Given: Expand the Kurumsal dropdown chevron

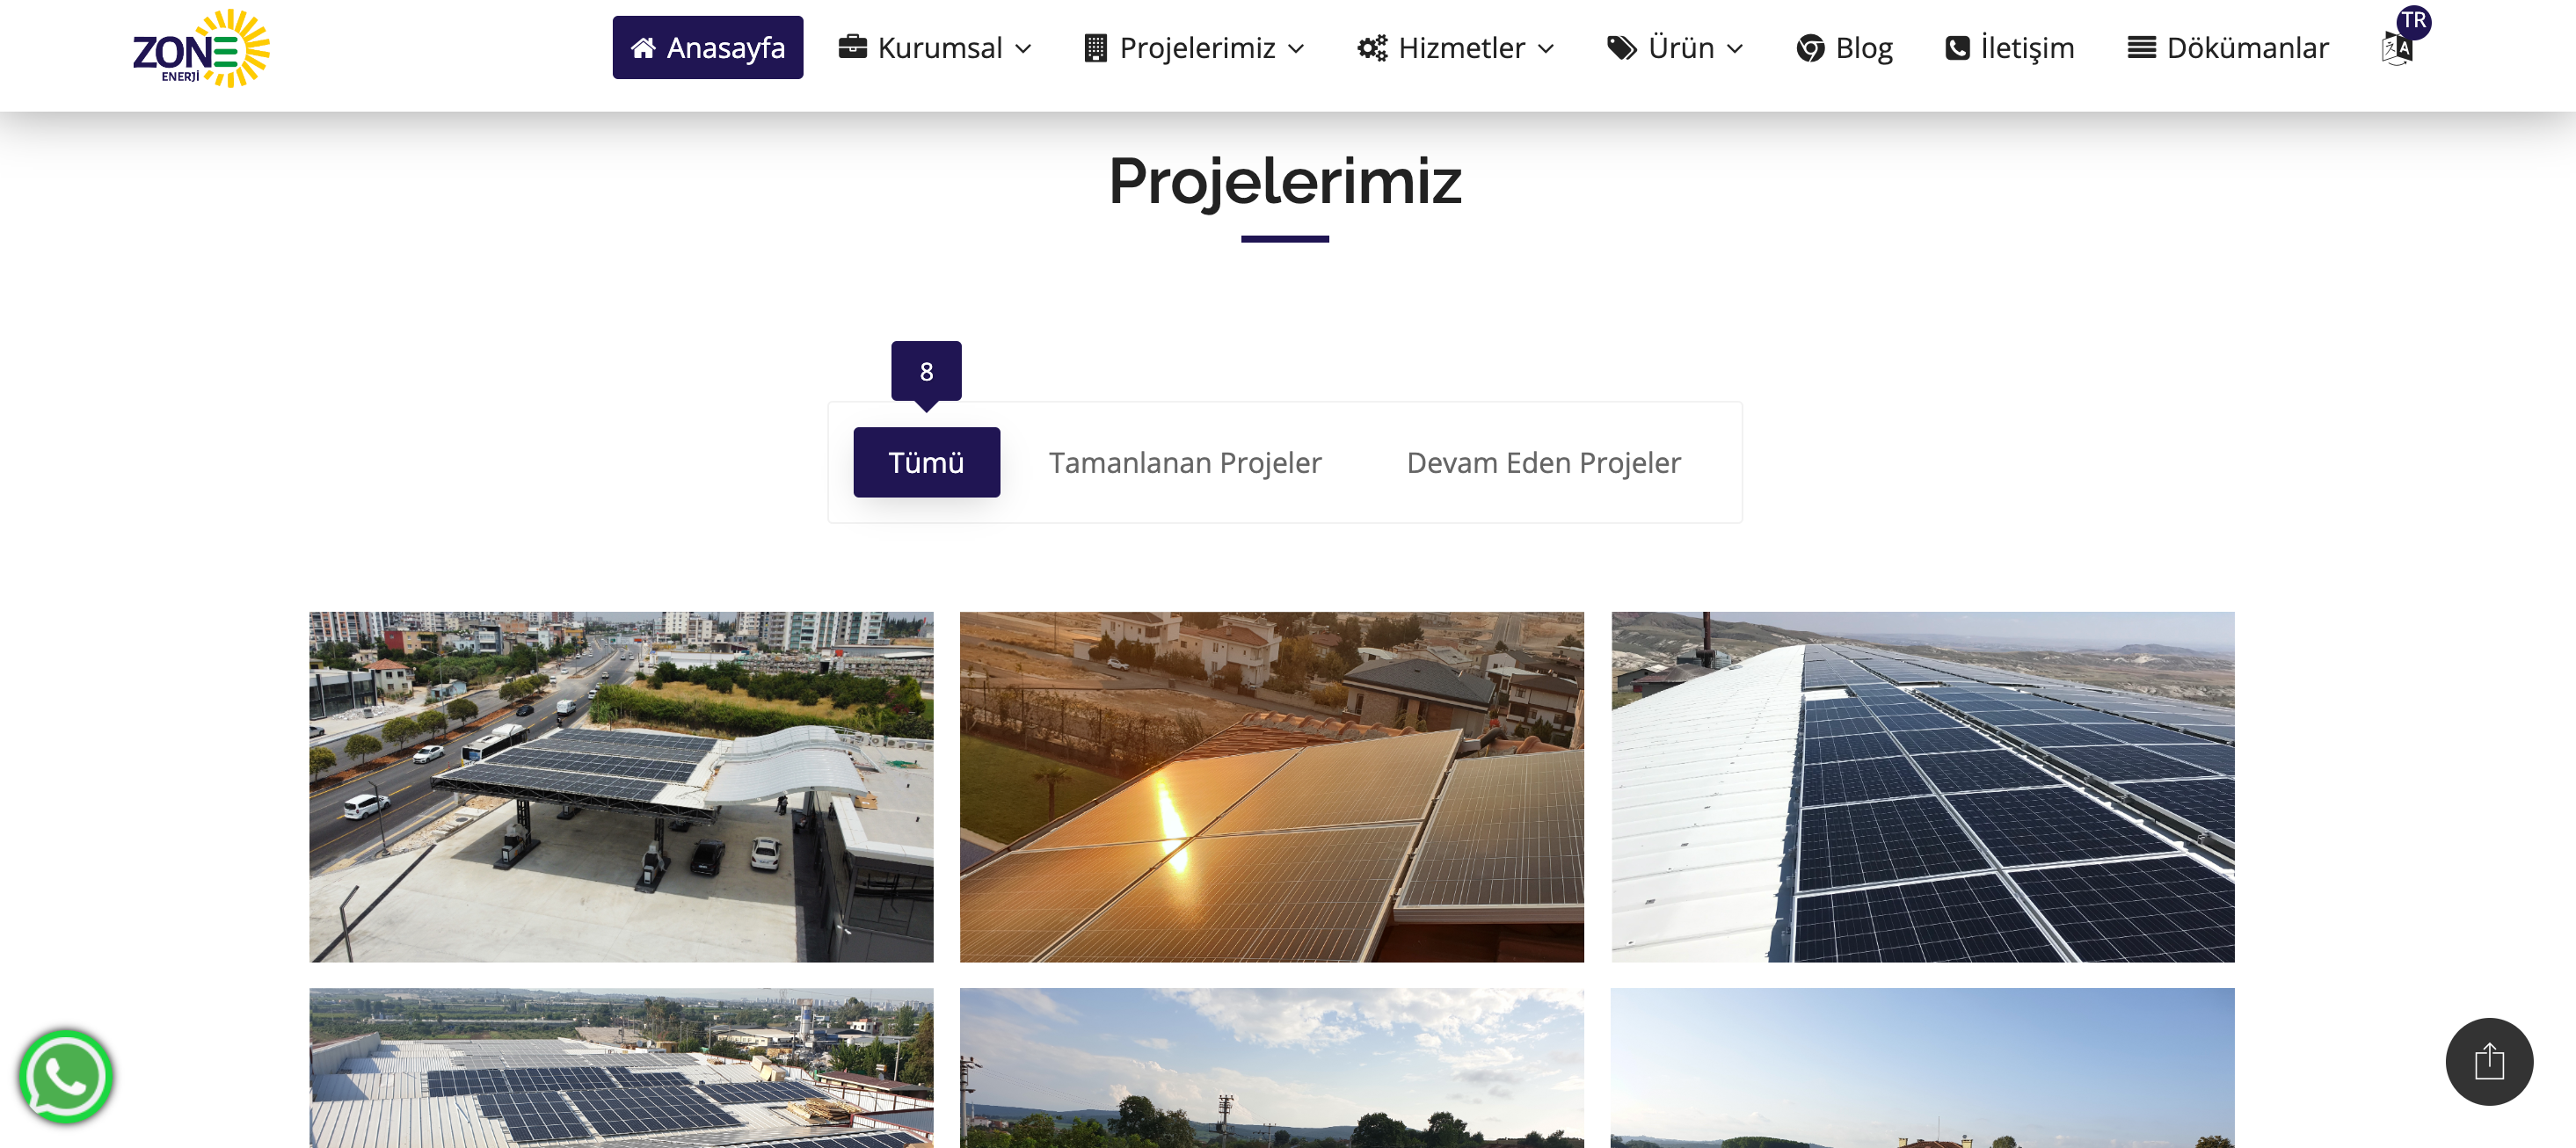Looking at the screenshot, I should point(1023,49).
